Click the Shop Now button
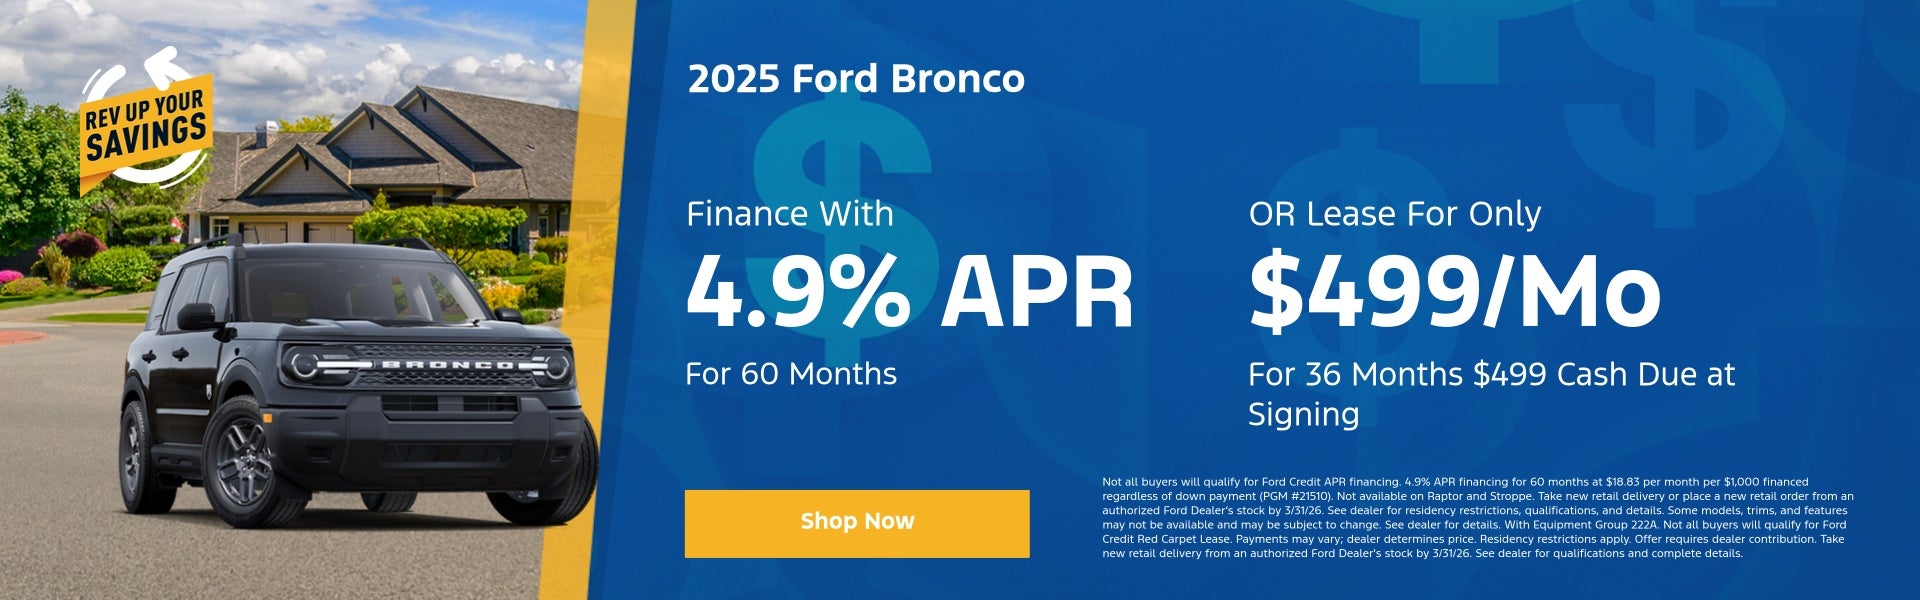The width and height of the screenshot is (1920, 600). (x=856, y=522)
